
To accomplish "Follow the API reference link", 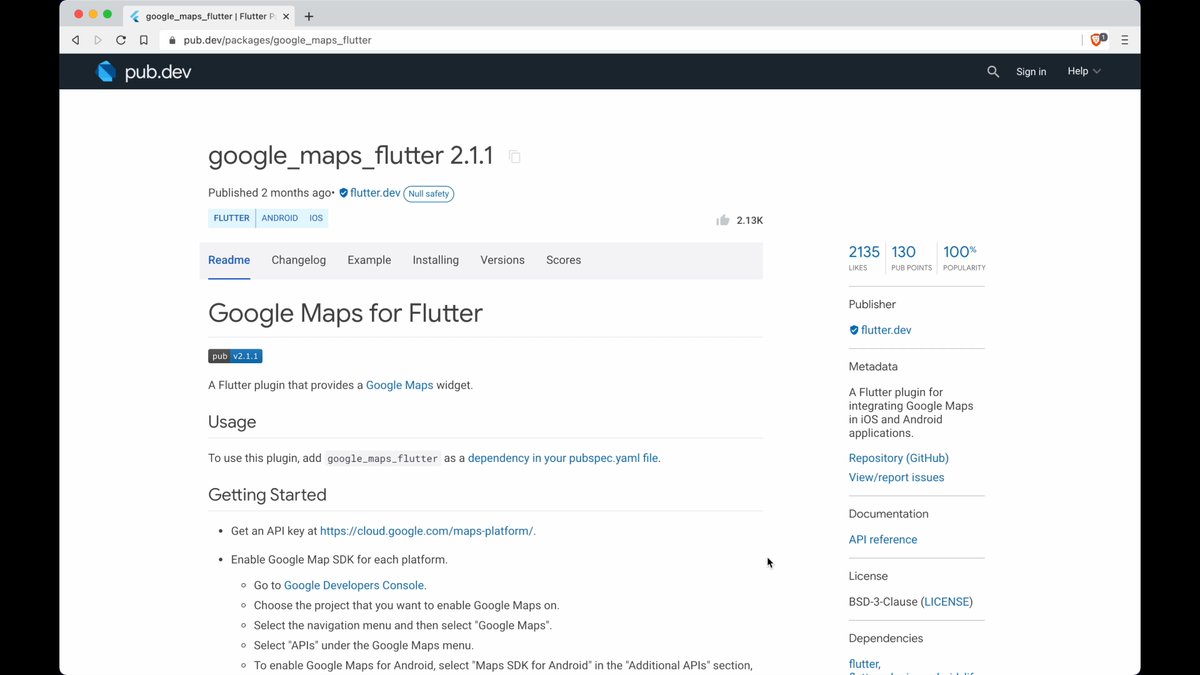I will pyautogui.click(x=882, y=539).
